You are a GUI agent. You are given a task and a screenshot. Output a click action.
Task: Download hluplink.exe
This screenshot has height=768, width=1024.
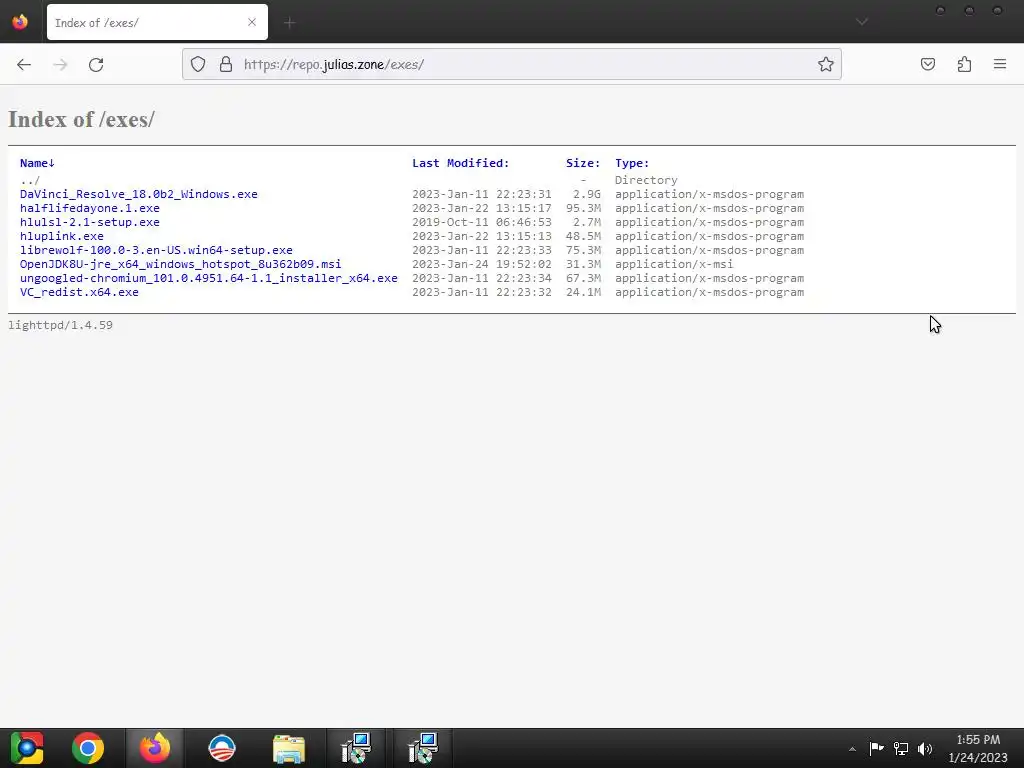[61, 236]
